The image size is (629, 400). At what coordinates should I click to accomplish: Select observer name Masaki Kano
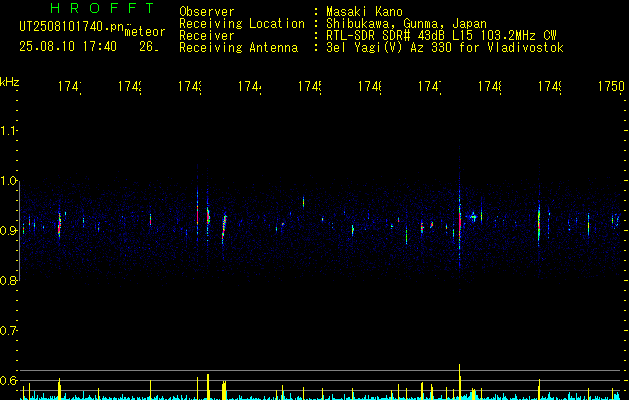click(x=364, y=12)
